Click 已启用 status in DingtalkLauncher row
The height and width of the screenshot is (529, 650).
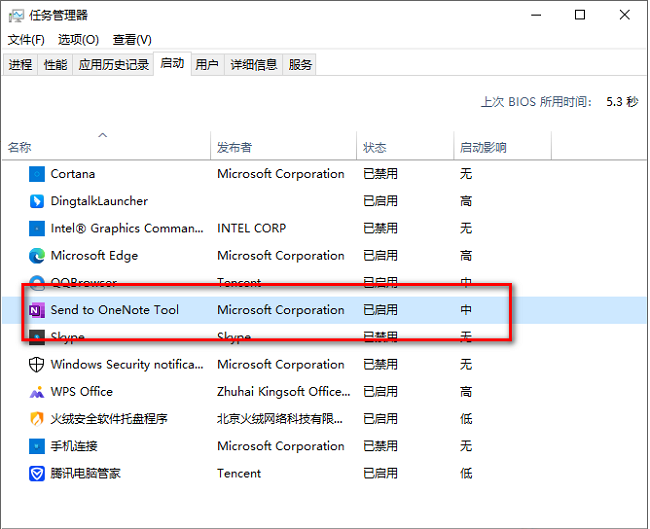point(381,201)
